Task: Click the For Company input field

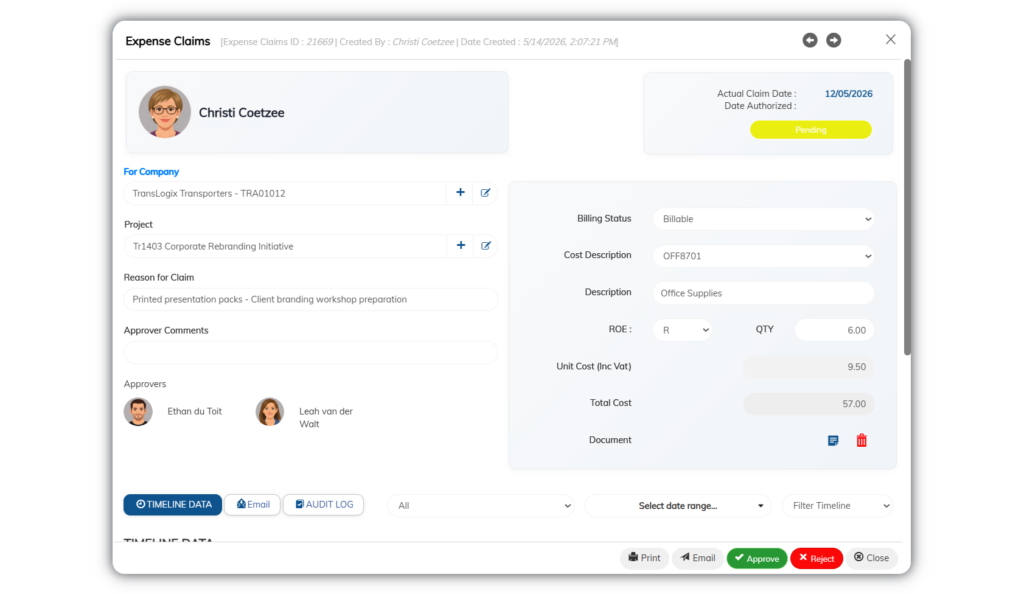Action: coord(285,193)
